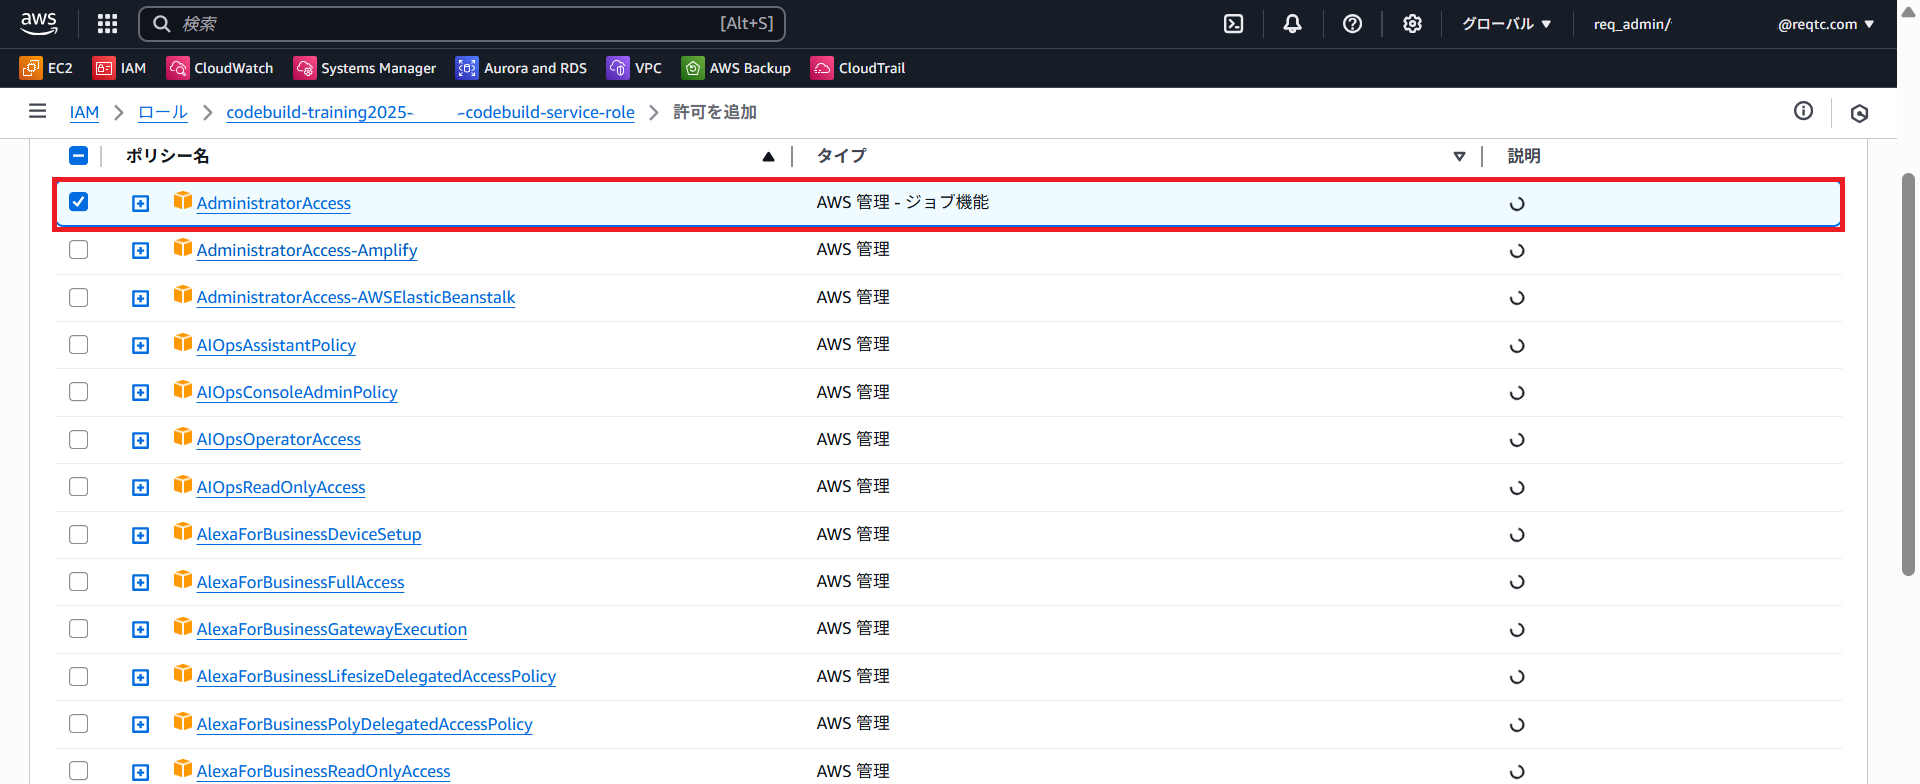Click the AlexaForBusinessDeviceSetup box icon

(182, 532)
